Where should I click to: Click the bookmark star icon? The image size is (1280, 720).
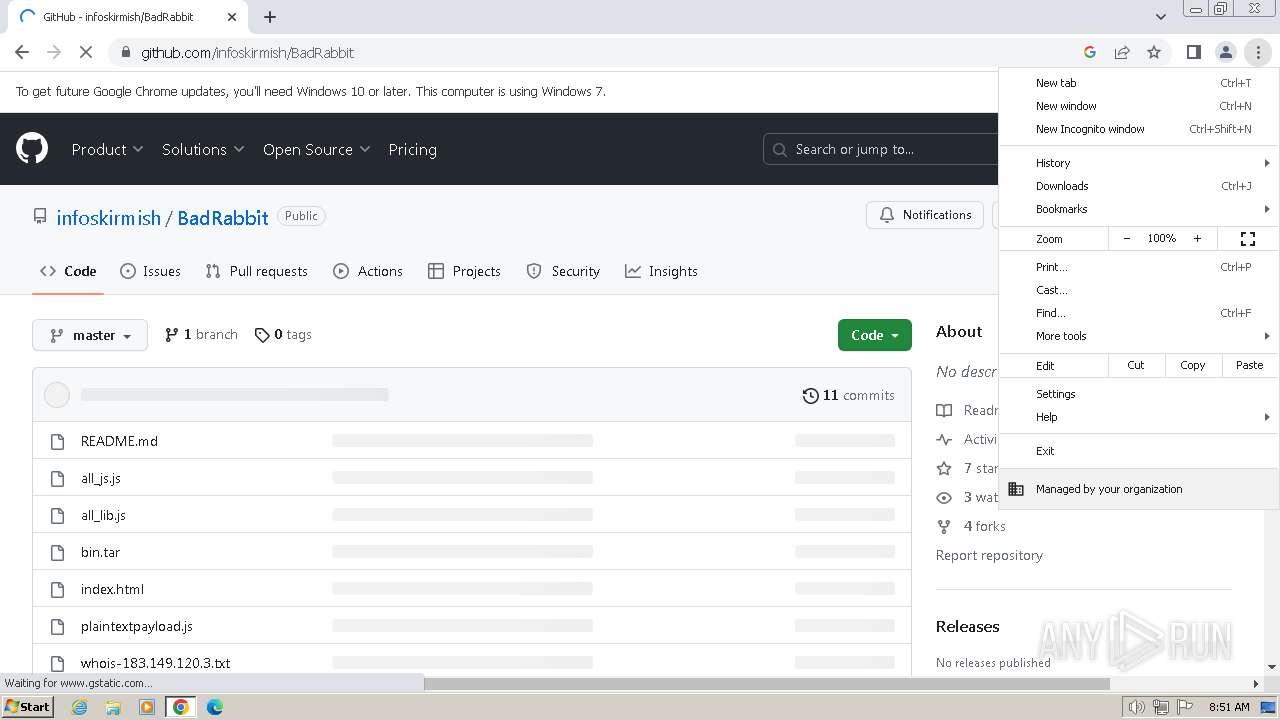[x=1154, y=52]
